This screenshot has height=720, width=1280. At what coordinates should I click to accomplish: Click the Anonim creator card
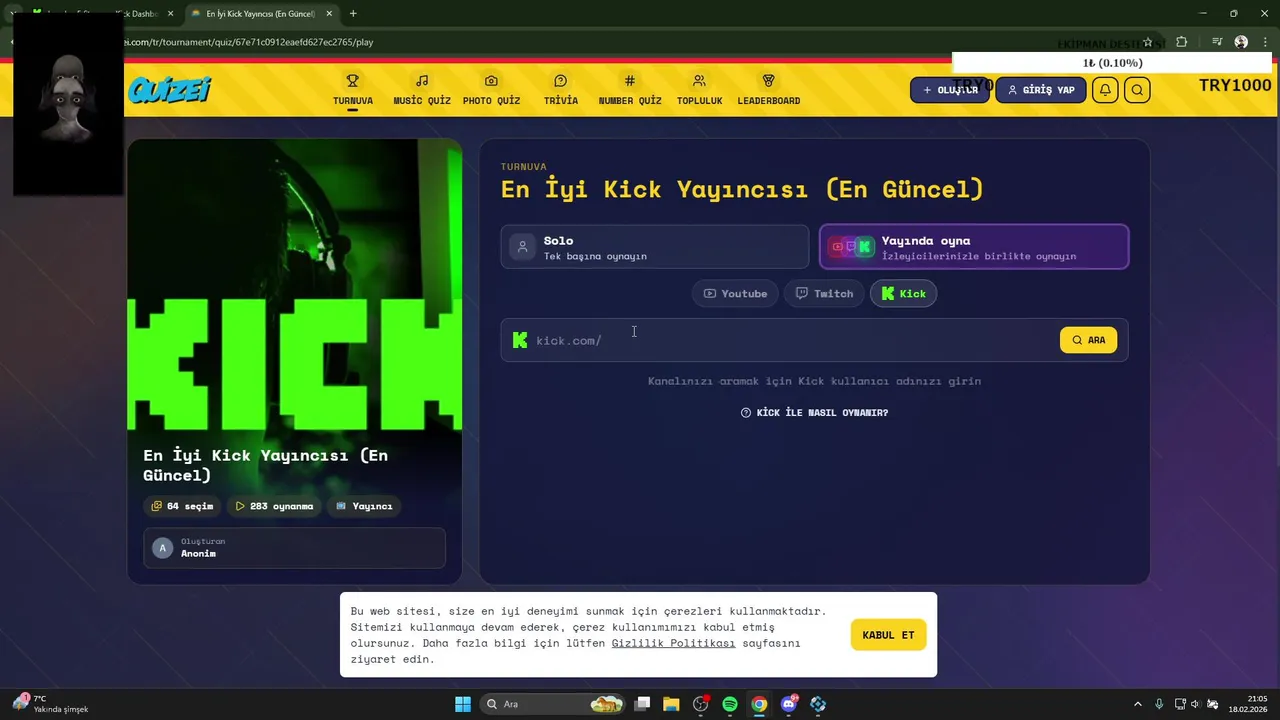pyautogui.click(x=294, y=548)
